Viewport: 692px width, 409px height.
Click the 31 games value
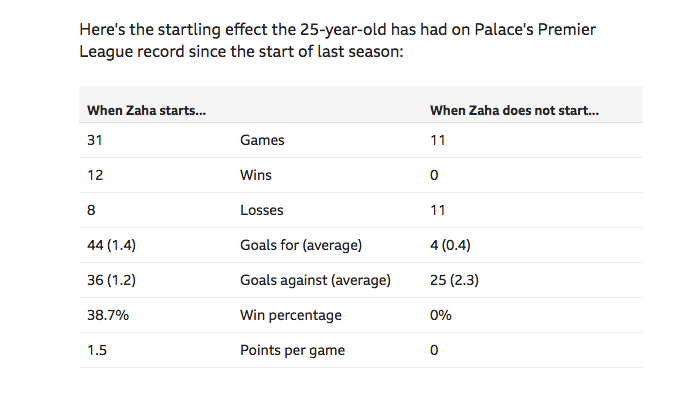tap(95, 140)
